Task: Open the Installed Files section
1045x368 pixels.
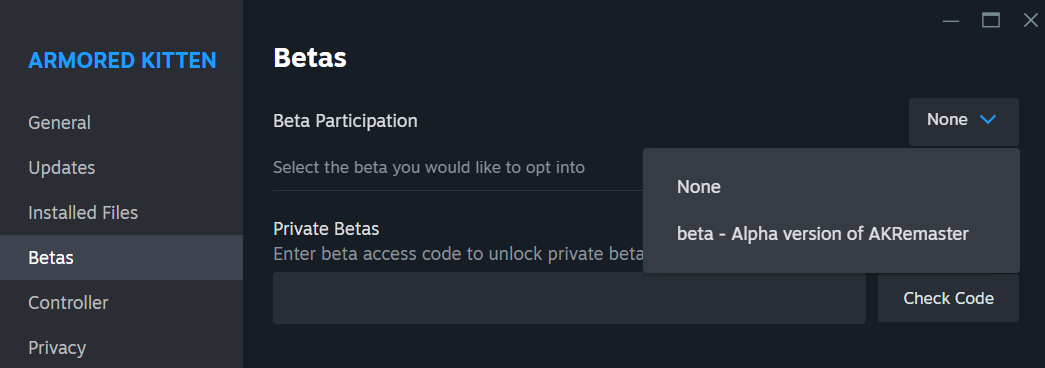Action: tap(83, 213)
